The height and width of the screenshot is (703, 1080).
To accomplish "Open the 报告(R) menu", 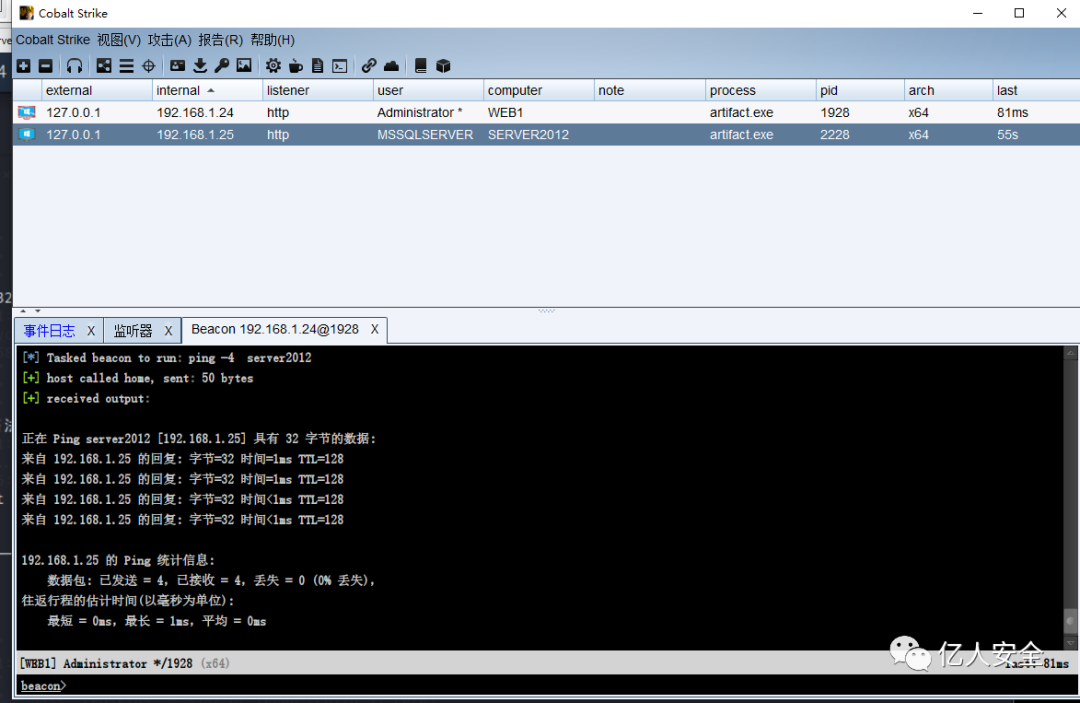I will [220, 40].
